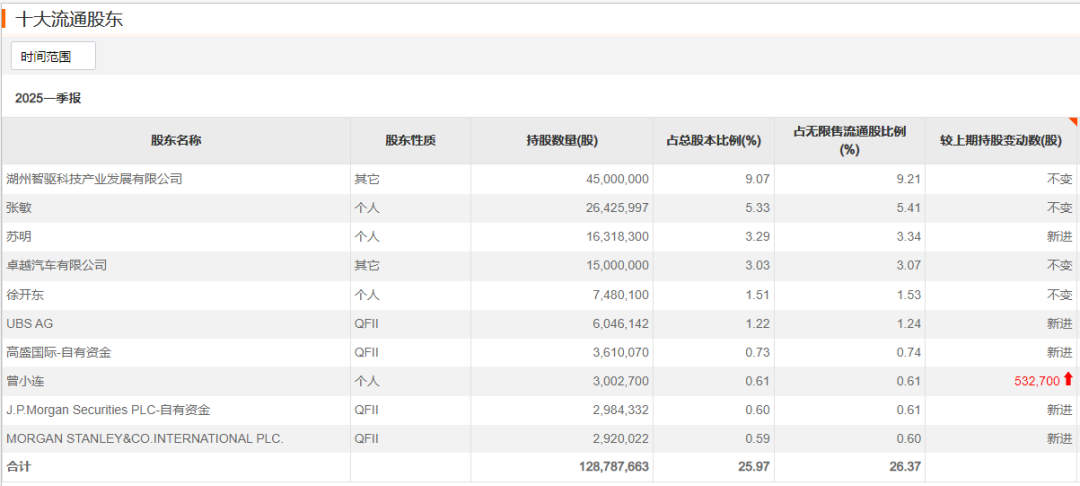Open shareholder 湖州智驱科技产业发展有限公司
This screenshot has height=486, width=1080.
[94, 179]
